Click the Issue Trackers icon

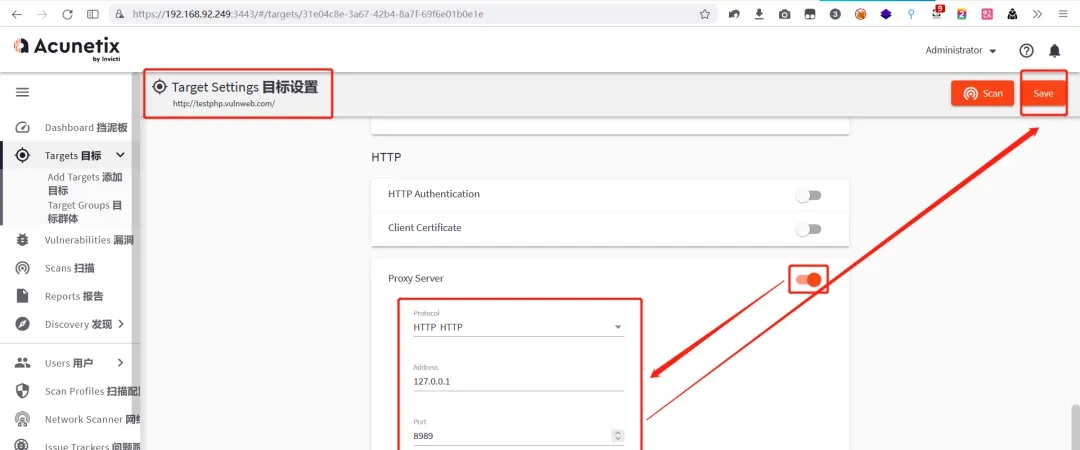[23, 444]
